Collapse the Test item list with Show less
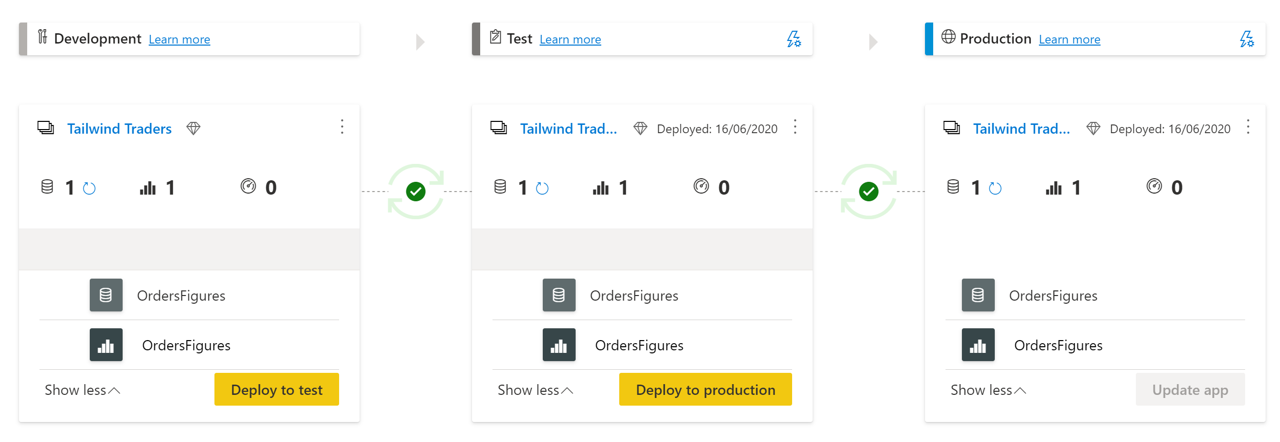The width and height of the screenshot is (1280, 442). [x=535, y=390]
